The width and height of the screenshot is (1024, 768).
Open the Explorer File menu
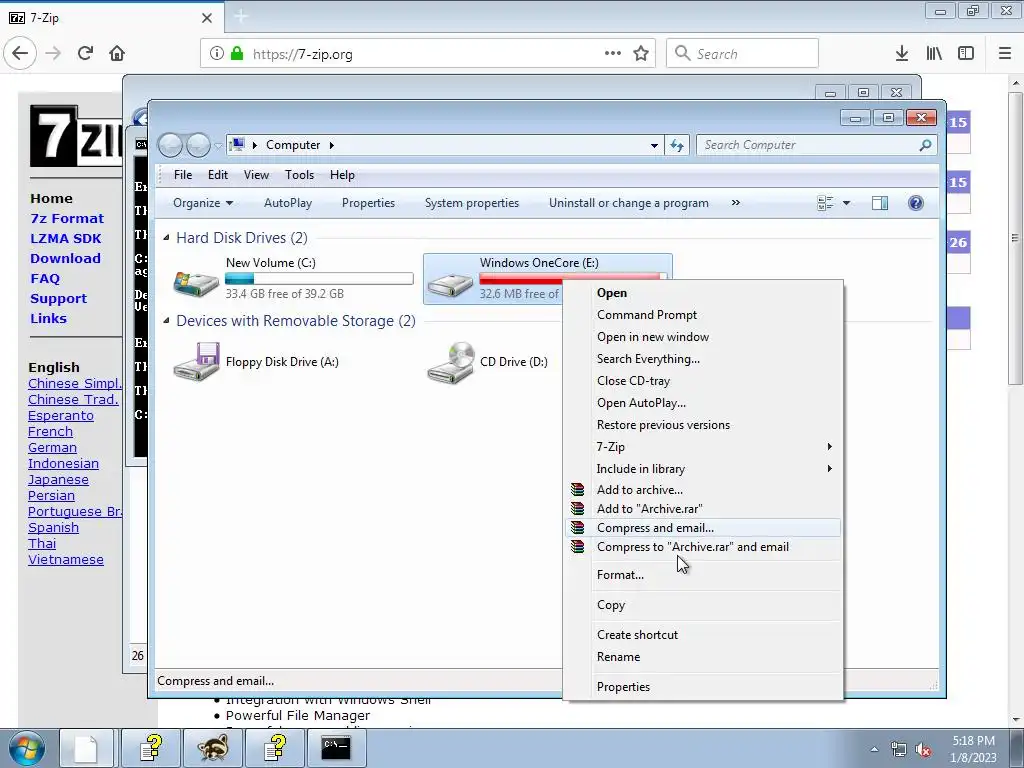183,175
